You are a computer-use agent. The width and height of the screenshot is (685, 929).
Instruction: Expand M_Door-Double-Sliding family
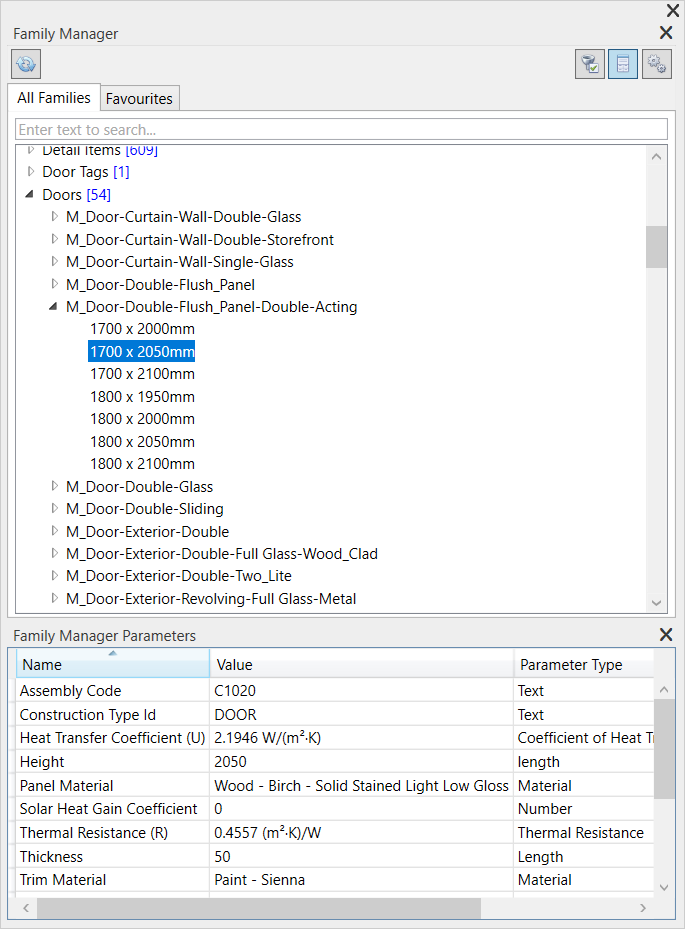click(x=55, y=508)
